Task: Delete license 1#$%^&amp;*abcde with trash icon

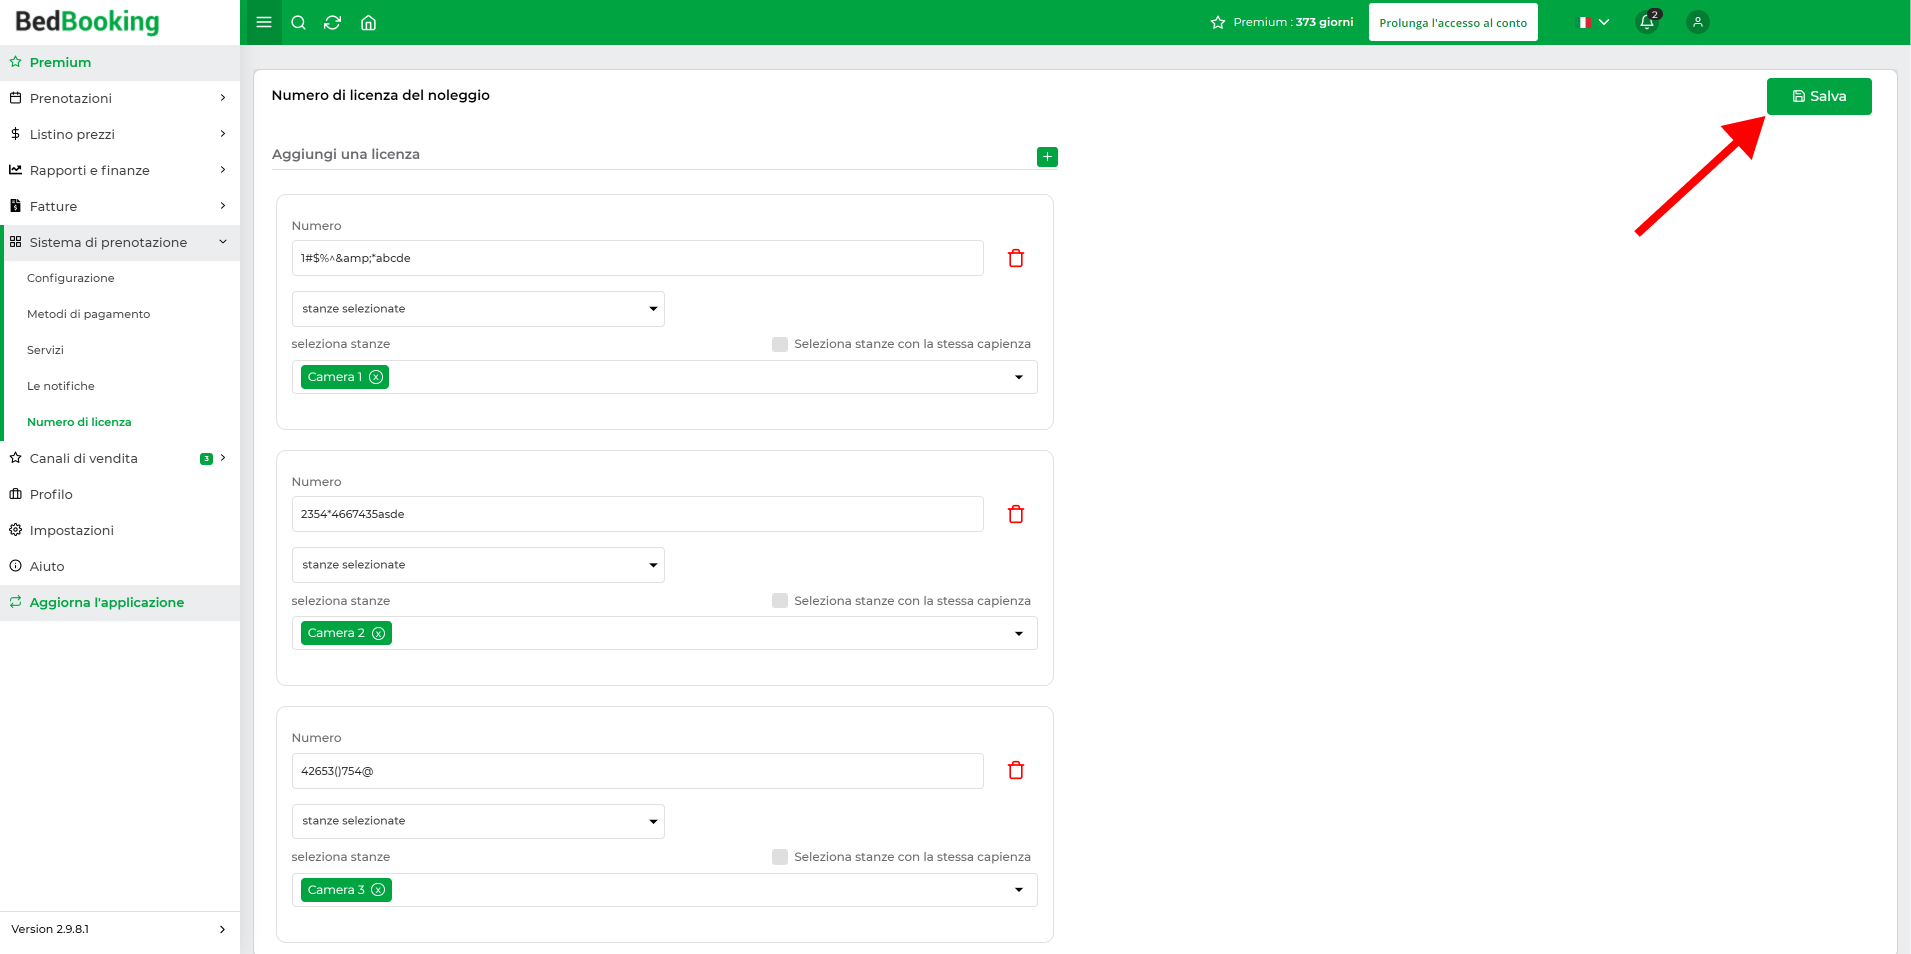Action: [x=1016, y=258]
